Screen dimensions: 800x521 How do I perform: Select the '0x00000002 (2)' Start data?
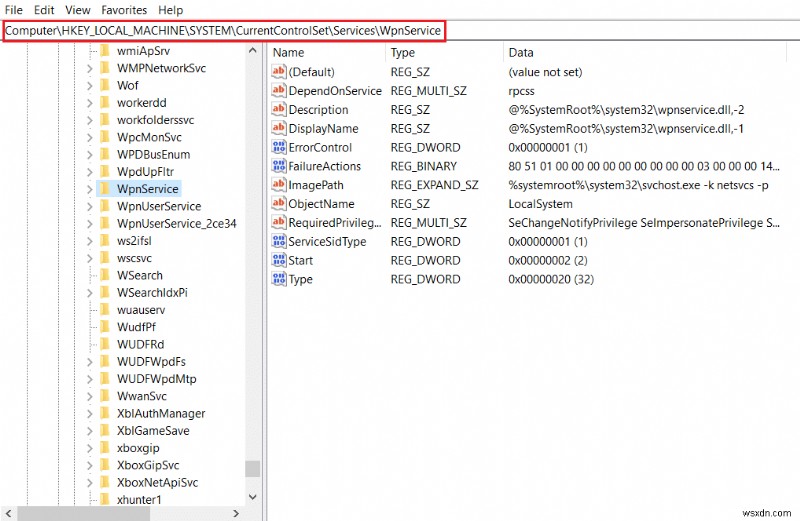(x=547, y=261)
